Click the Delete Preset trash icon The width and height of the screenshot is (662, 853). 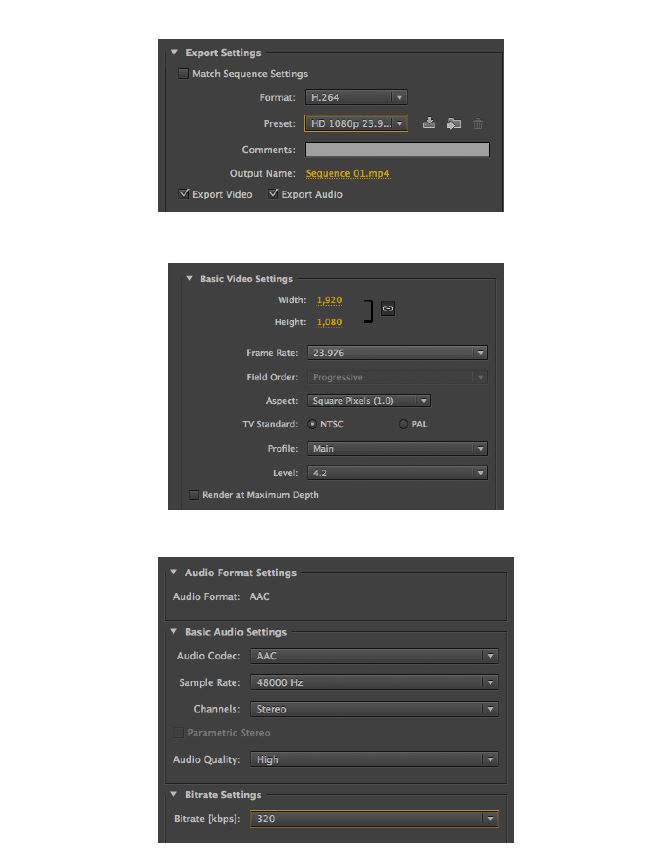click(478, 124)
